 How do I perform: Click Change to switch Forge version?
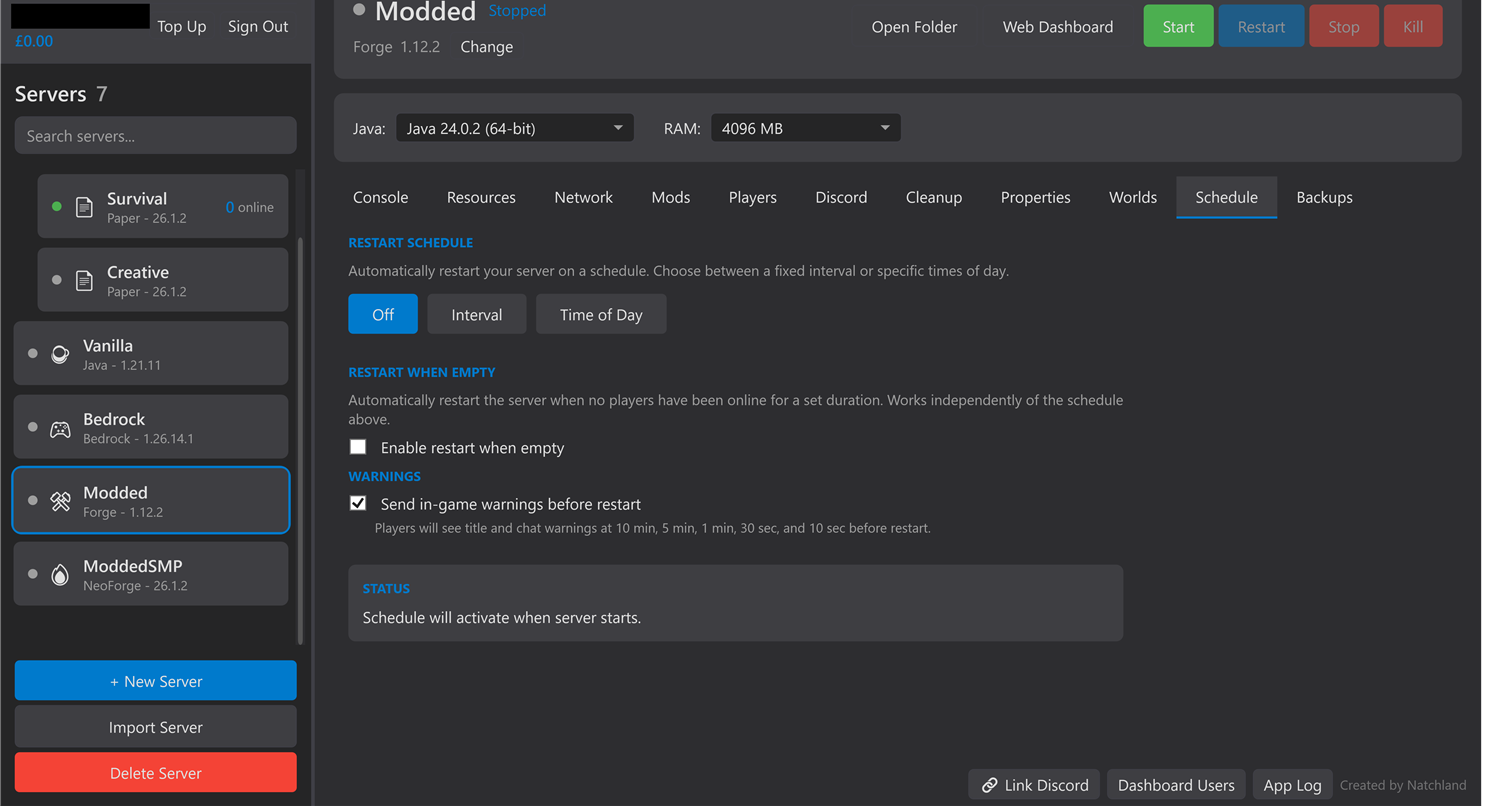tap(486, 46)
